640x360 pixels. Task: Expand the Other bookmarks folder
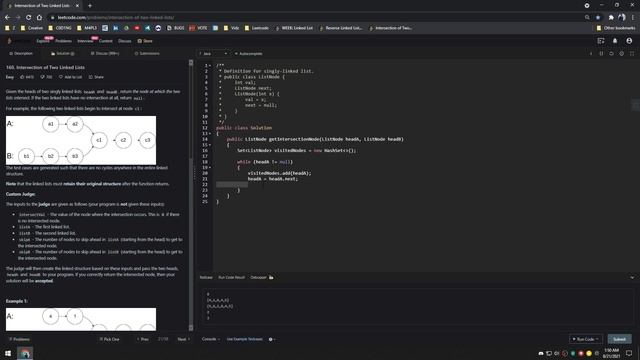(x=616, y=28)
